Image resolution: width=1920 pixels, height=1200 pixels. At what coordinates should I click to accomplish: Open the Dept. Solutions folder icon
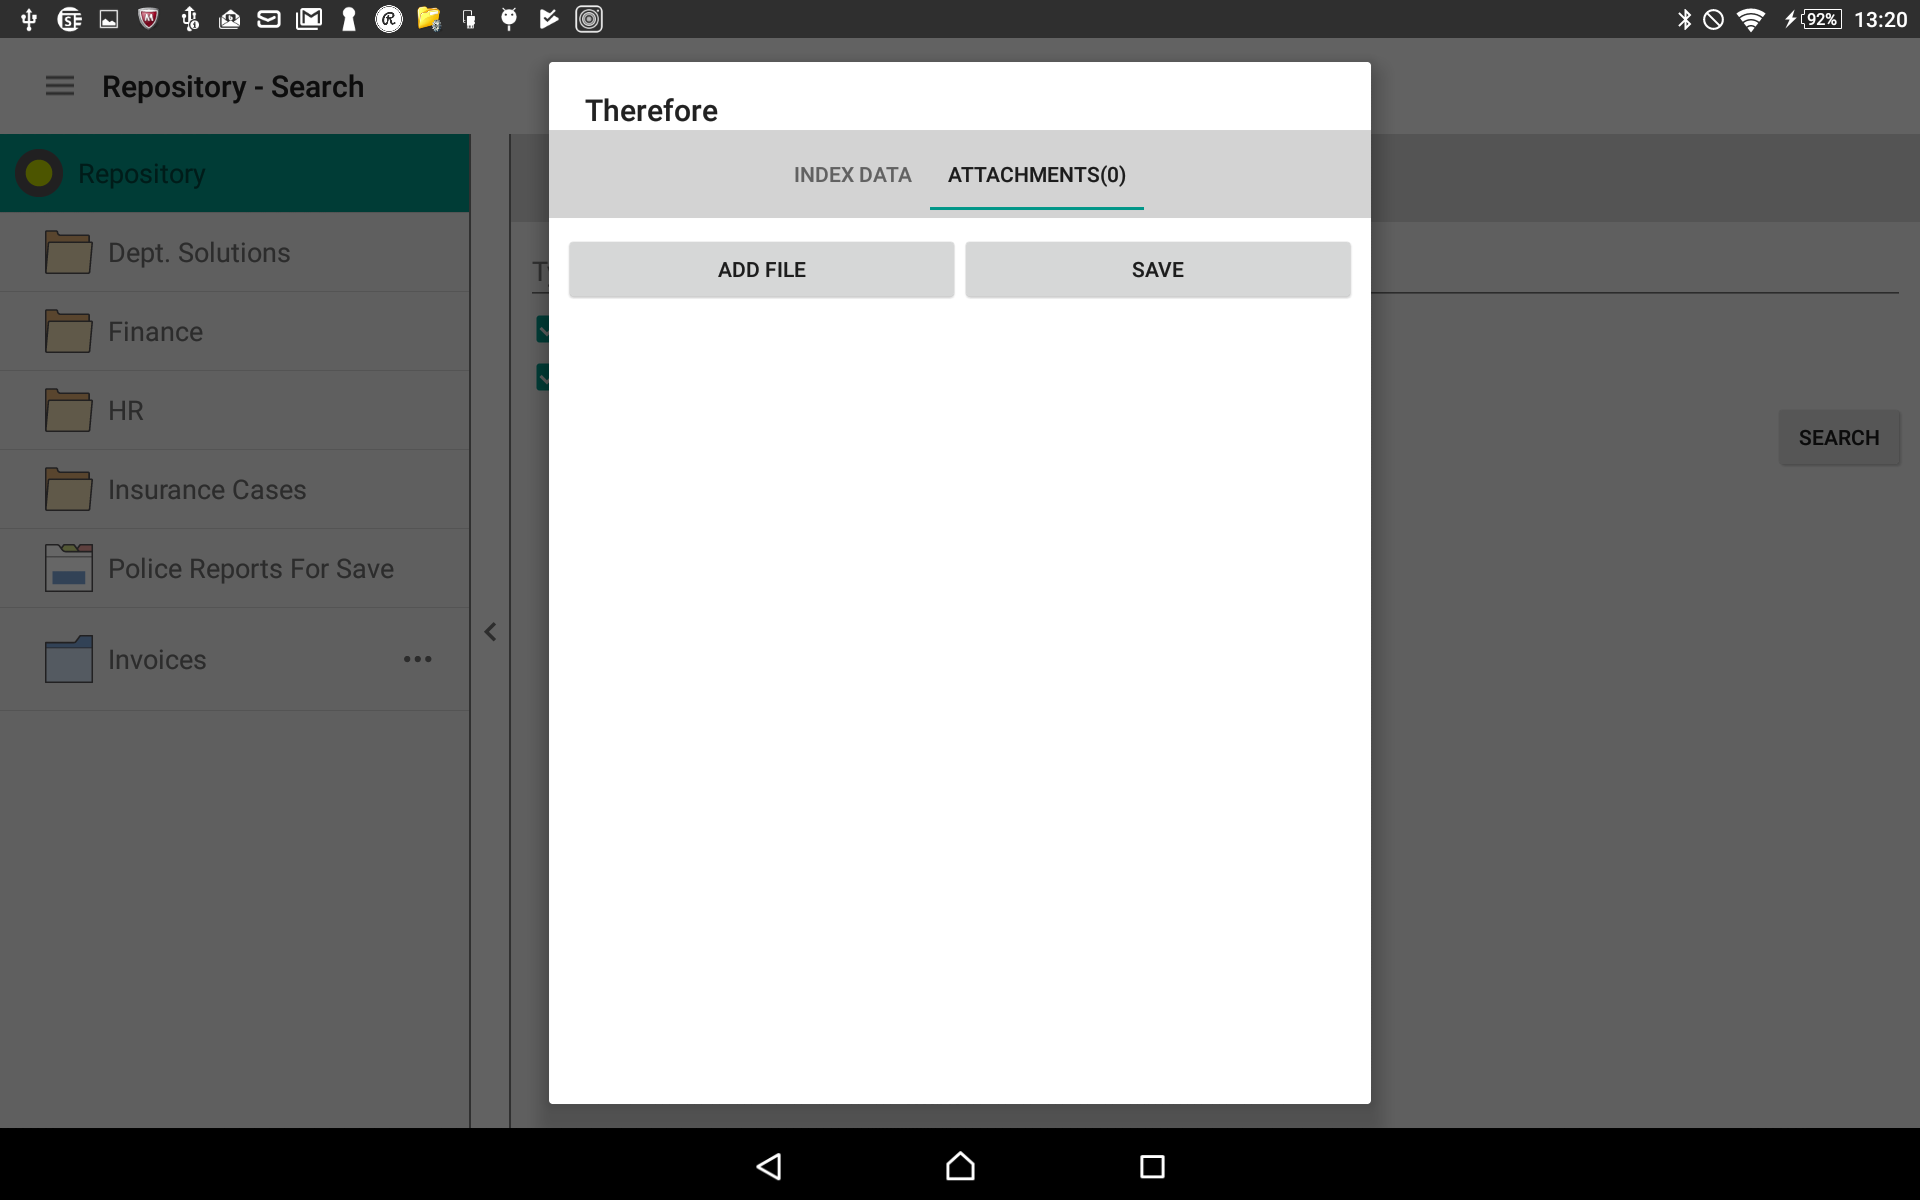click(67, 252)
